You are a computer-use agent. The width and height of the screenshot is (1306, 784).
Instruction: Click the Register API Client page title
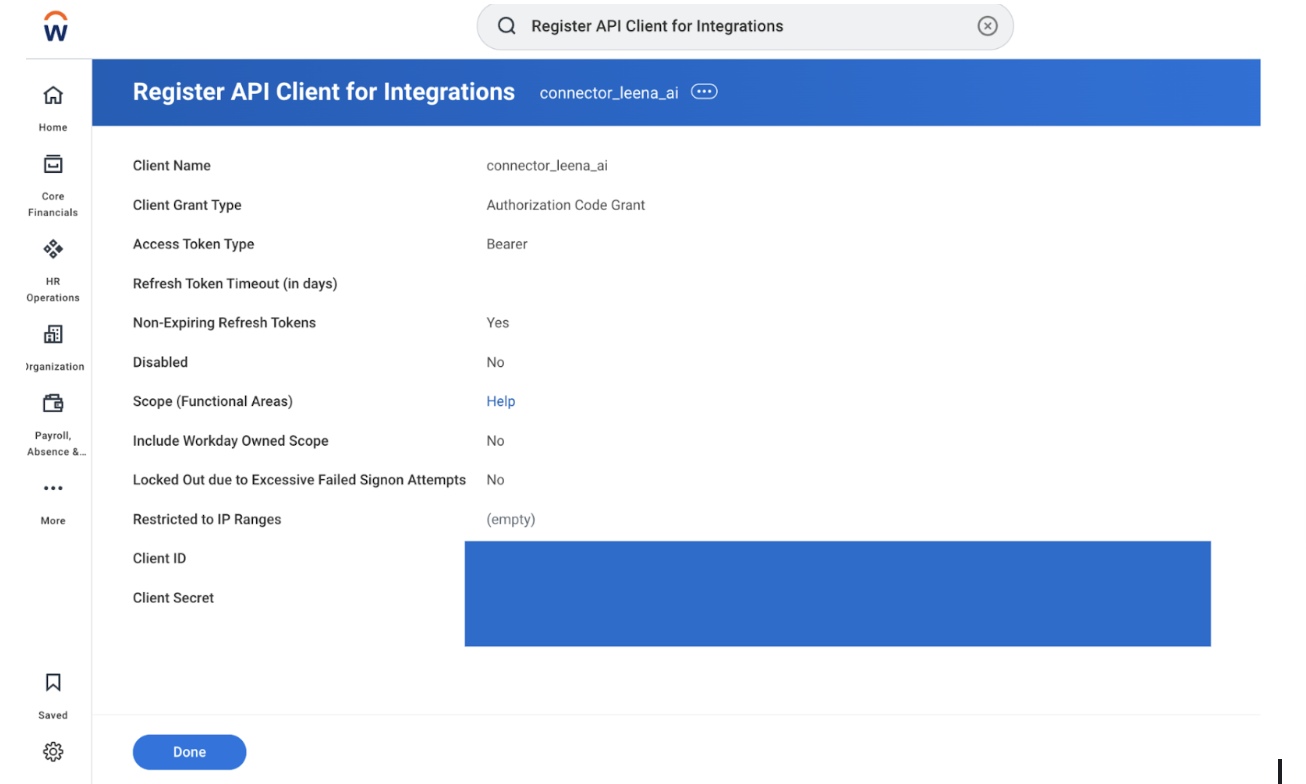tap(324, 92)
